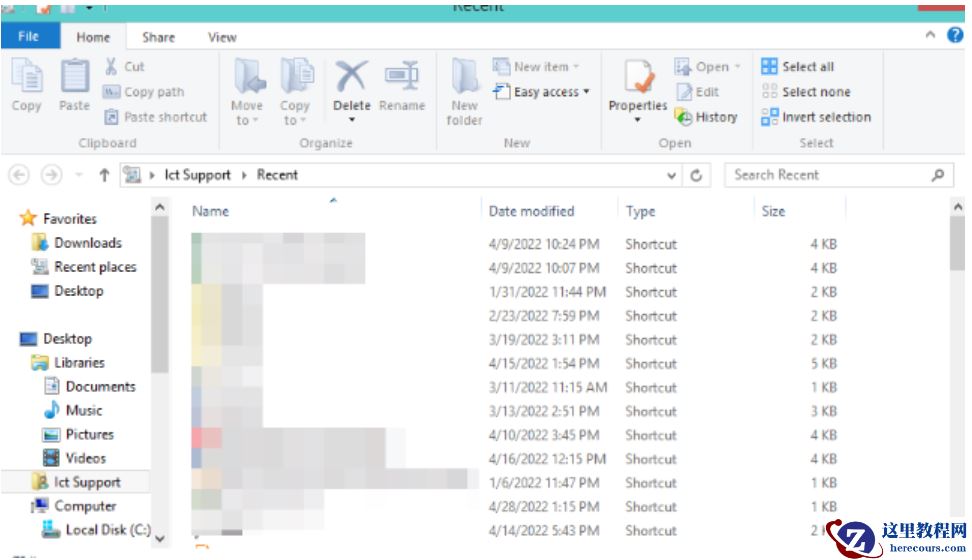
Task: Select the row dated 4/9/2022 10:24 PM
Action: pos(515,244)
